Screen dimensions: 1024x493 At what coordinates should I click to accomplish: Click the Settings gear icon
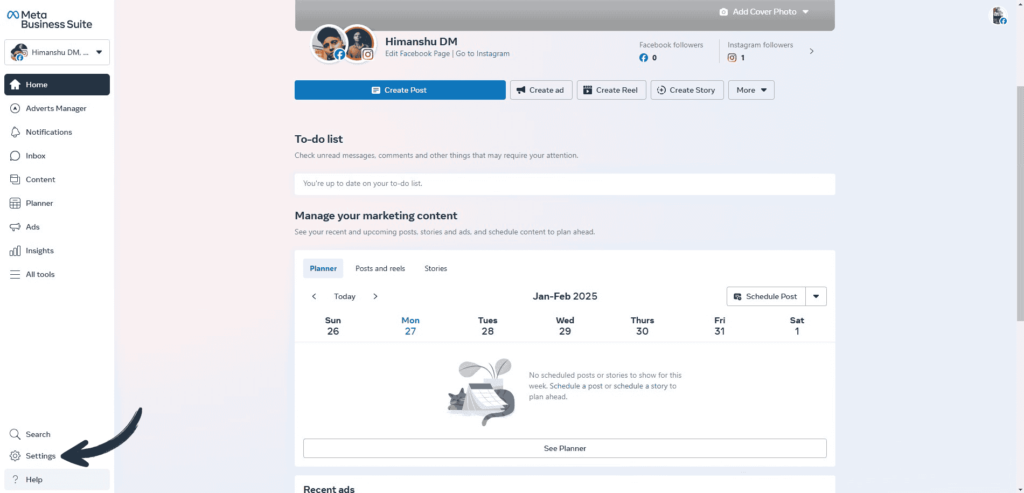point(14,456)
